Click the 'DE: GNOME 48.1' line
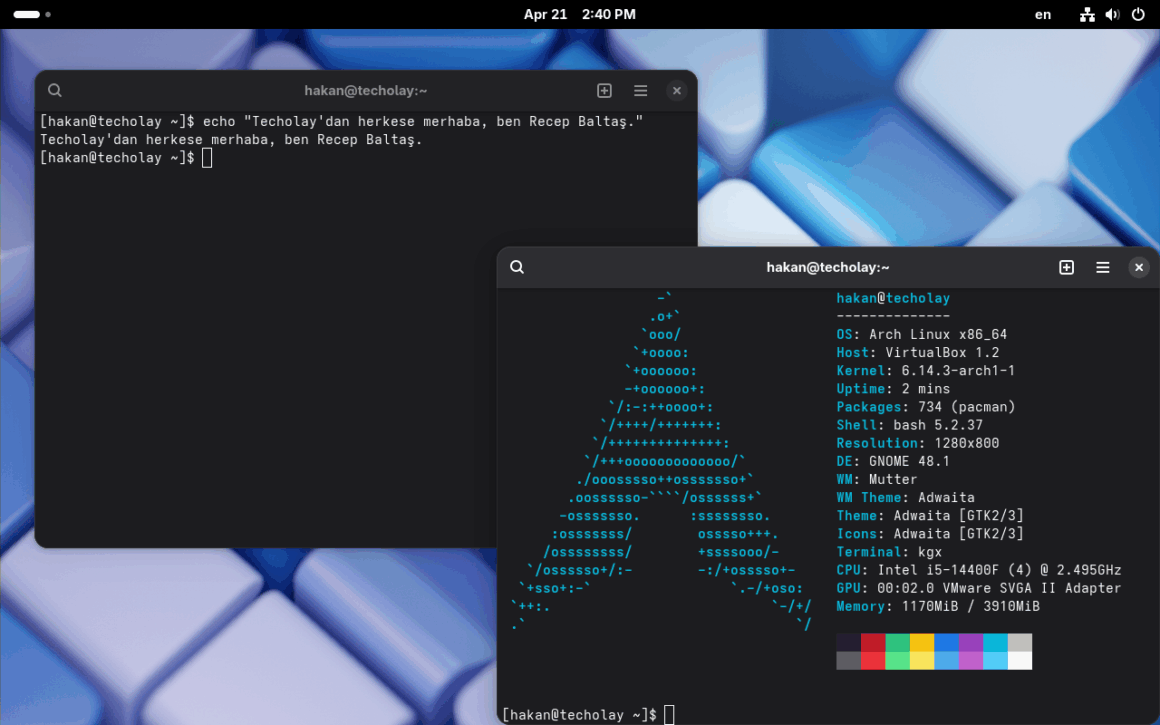 (x=894, y=462)
